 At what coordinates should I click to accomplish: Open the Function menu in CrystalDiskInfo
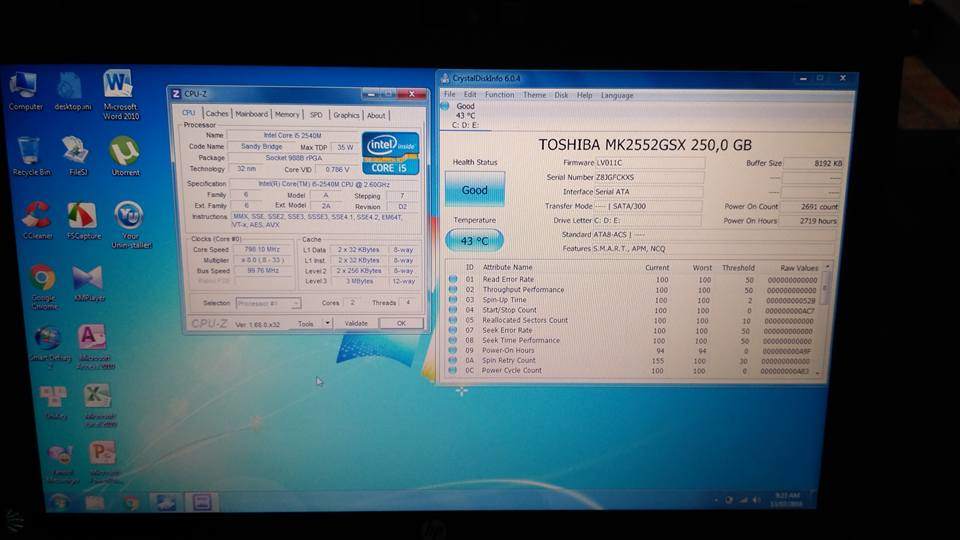500,95
